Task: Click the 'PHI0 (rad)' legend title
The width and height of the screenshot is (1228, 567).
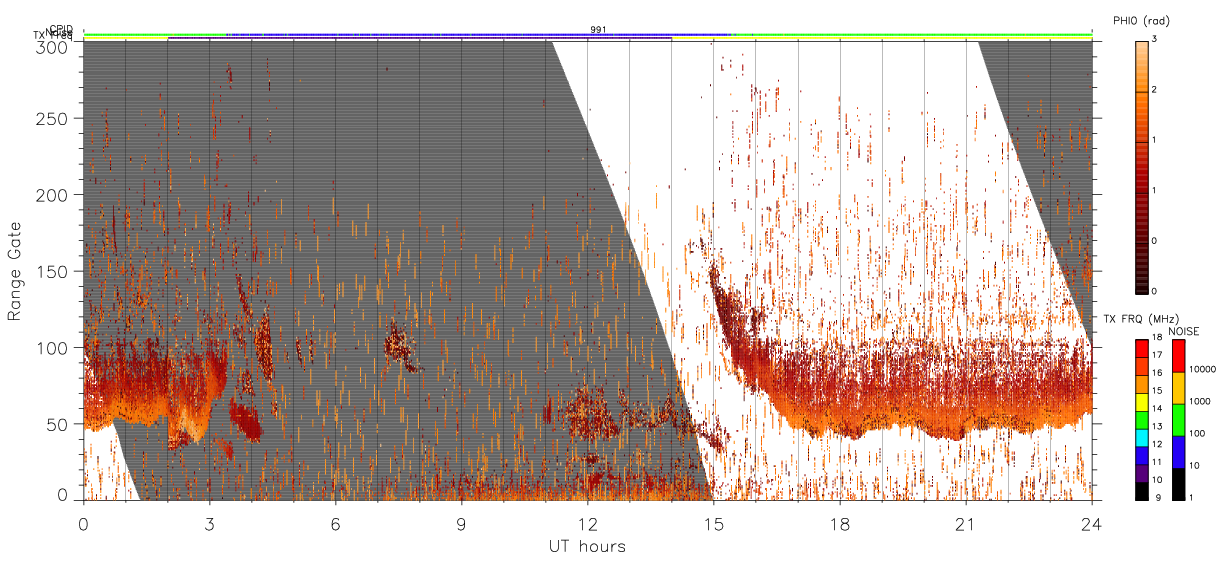Action: click(1142, 21)
